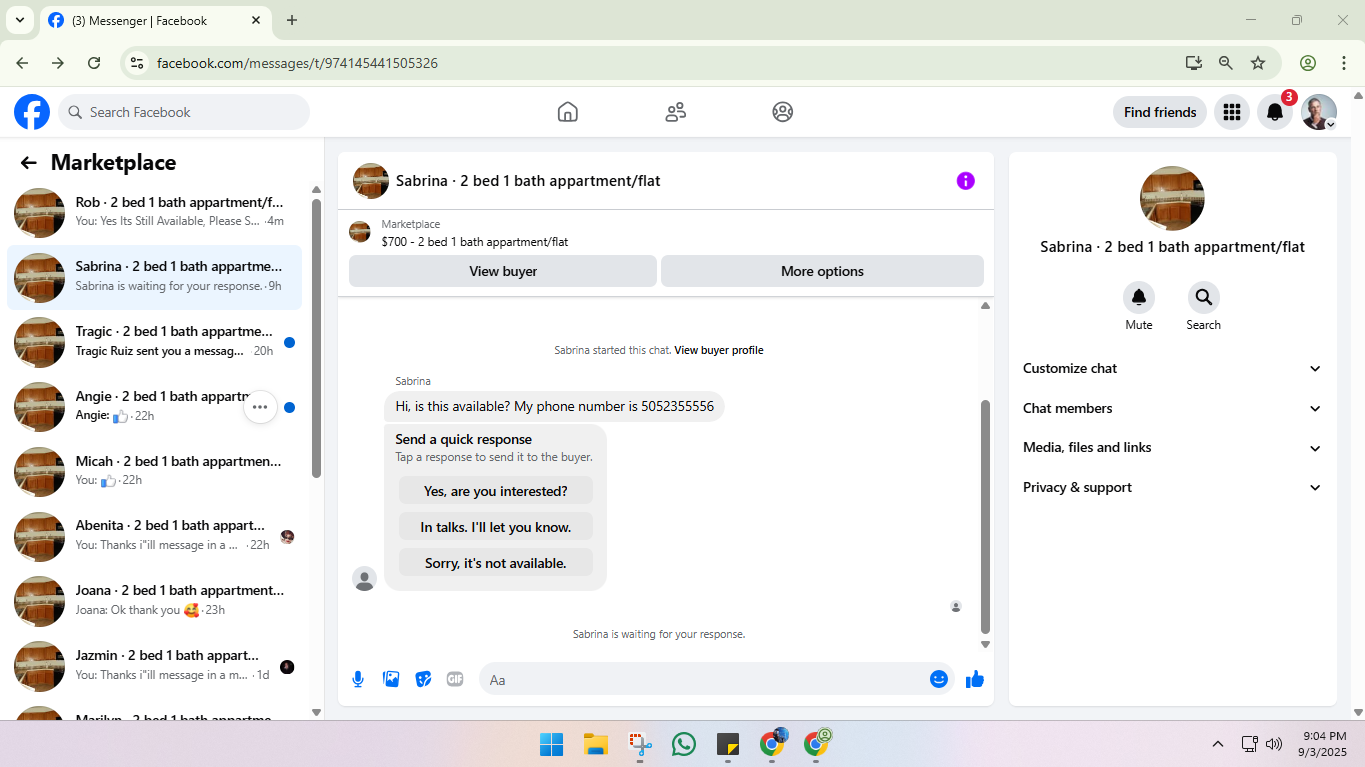Expand Media, files and links section
The width and height of the screenshot is (1365, 767).
tap(1172, 447)
